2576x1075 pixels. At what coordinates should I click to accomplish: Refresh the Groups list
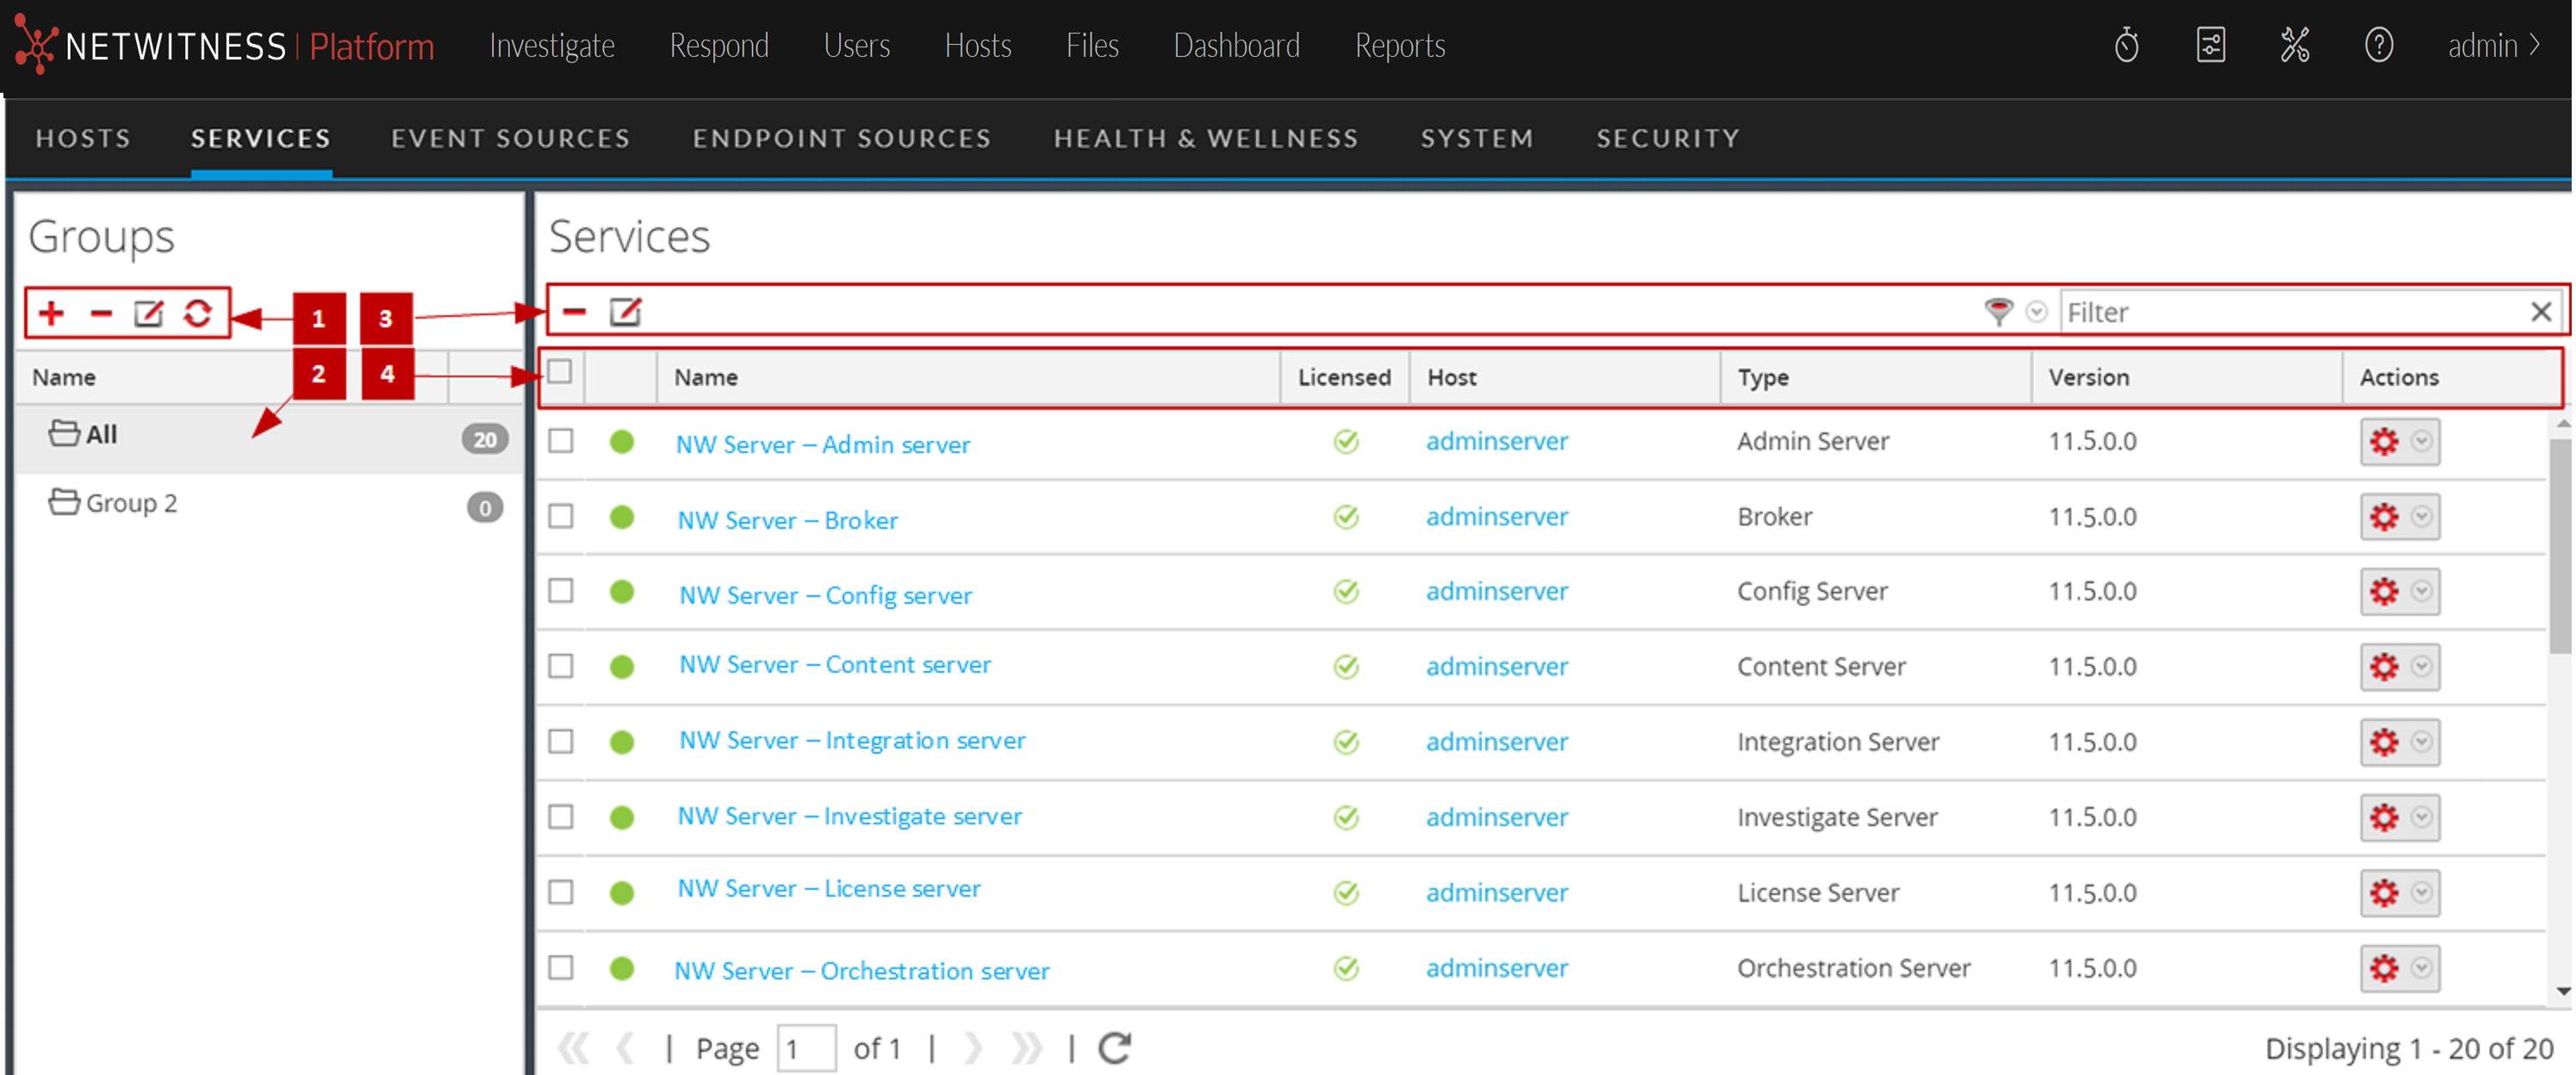click(197, 314)
